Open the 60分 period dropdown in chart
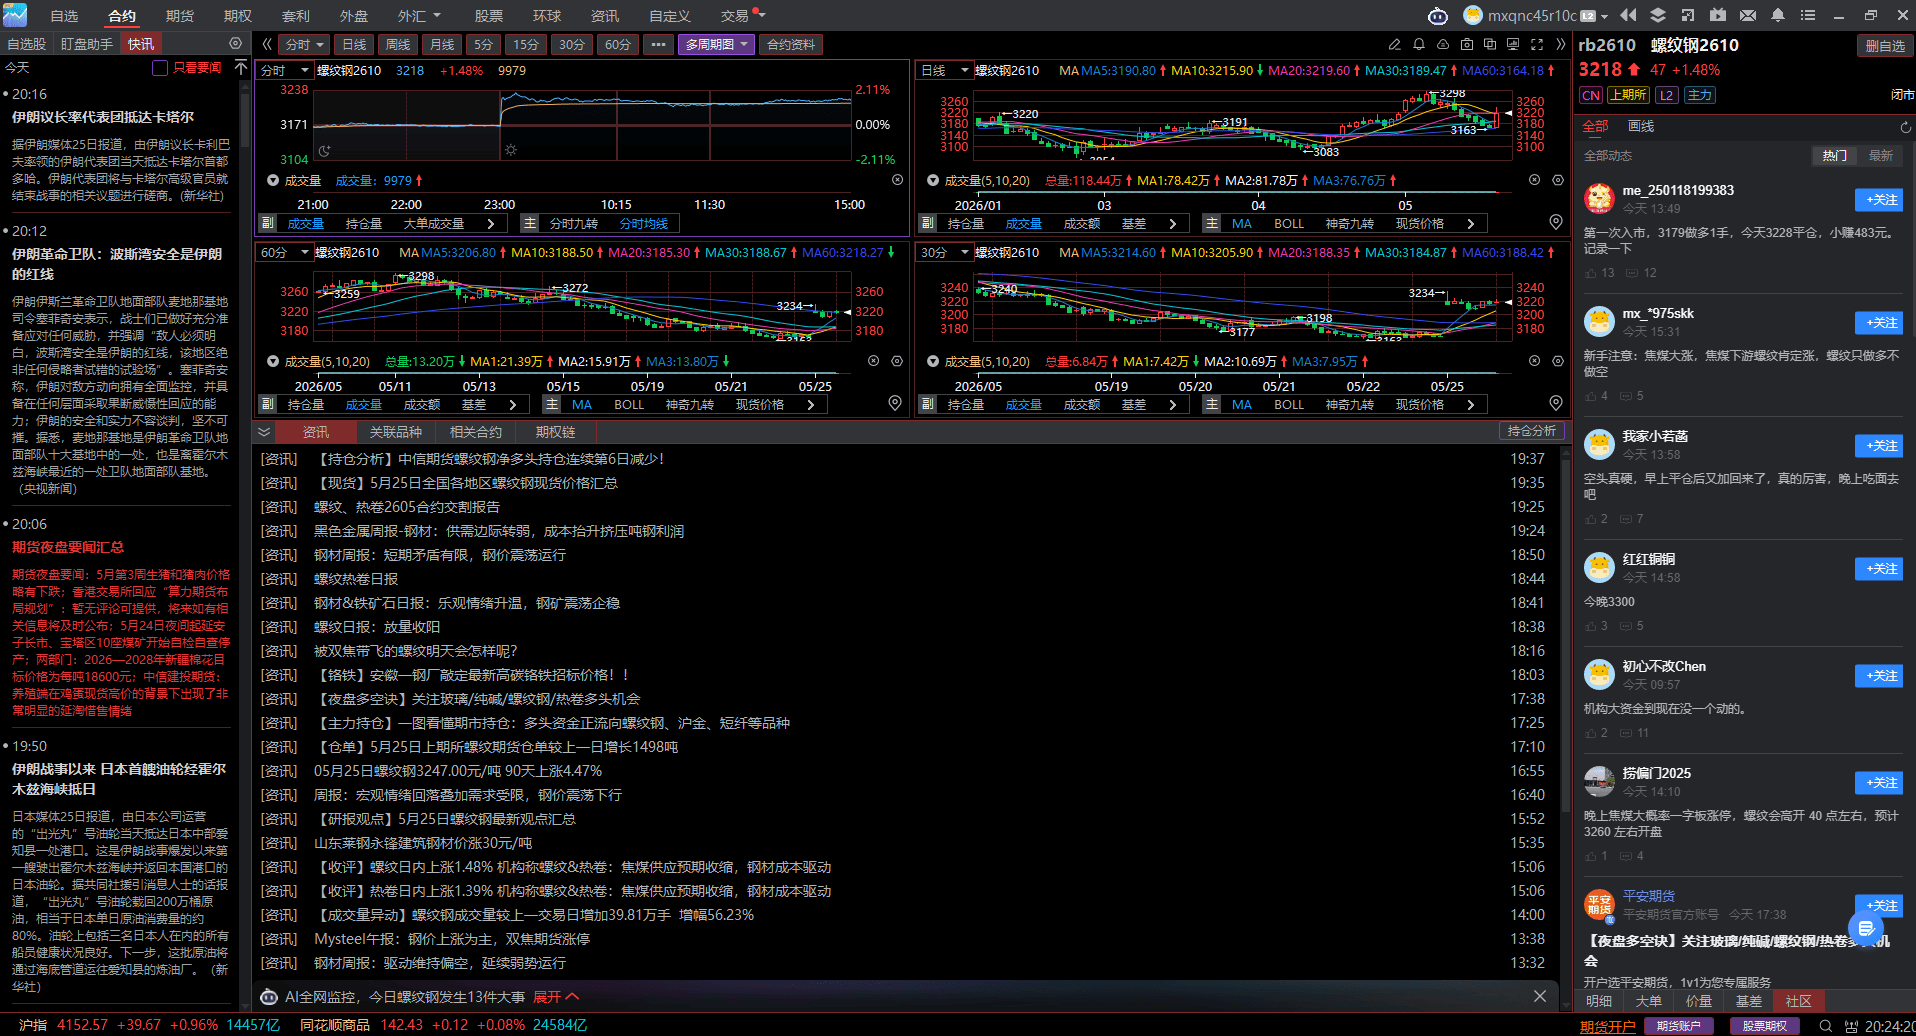1916x1036 pixels. coord(284,253)
